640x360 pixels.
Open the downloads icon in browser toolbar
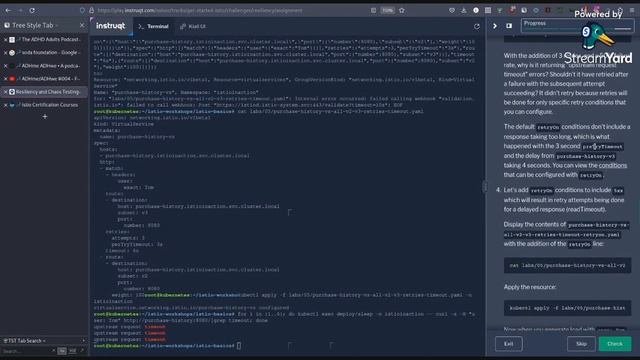pos(464,10)
